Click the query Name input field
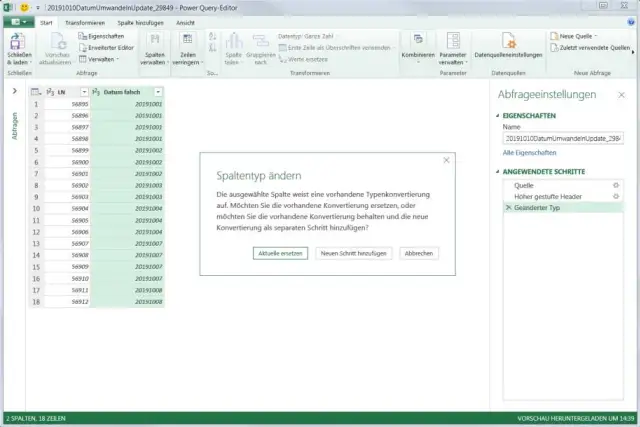This screenshot has width=640, height=427. tap(562, 138)
